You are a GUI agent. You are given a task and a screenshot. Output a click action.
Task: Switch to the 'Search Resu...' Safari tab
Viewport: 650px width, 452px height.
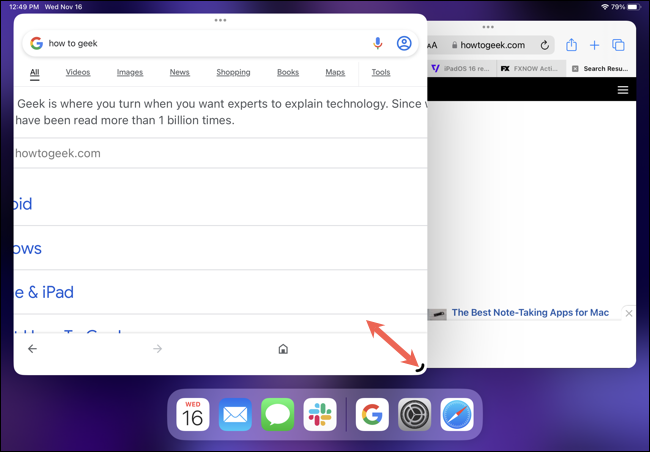click(601, 68)
